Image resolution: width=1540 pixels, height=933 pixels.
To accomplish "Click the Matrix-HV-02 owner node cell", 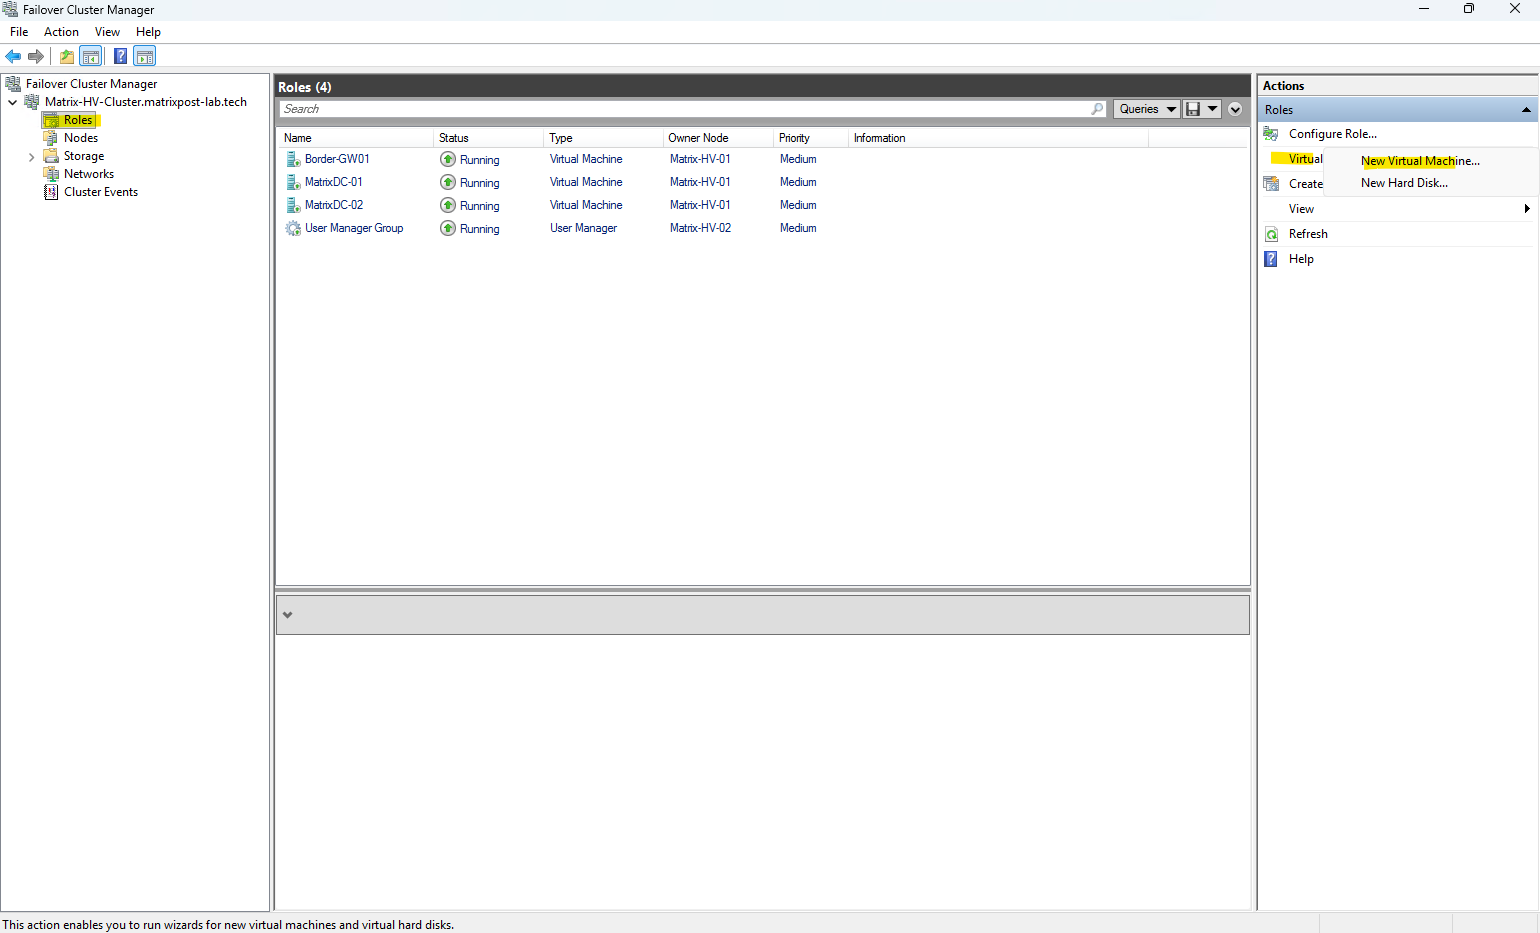I will click(700, 228).
